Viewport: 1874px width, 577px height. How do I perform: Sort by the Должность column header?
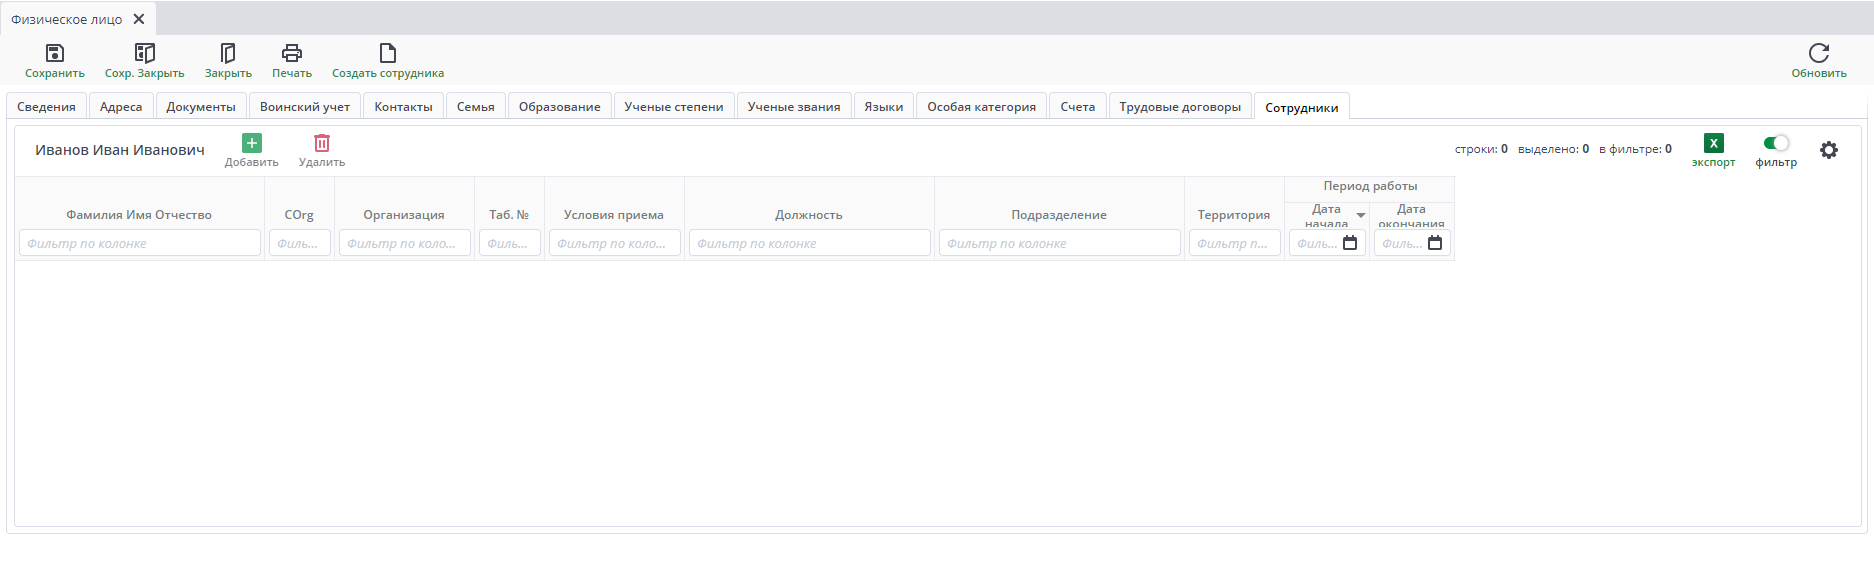tap(809, 215)
